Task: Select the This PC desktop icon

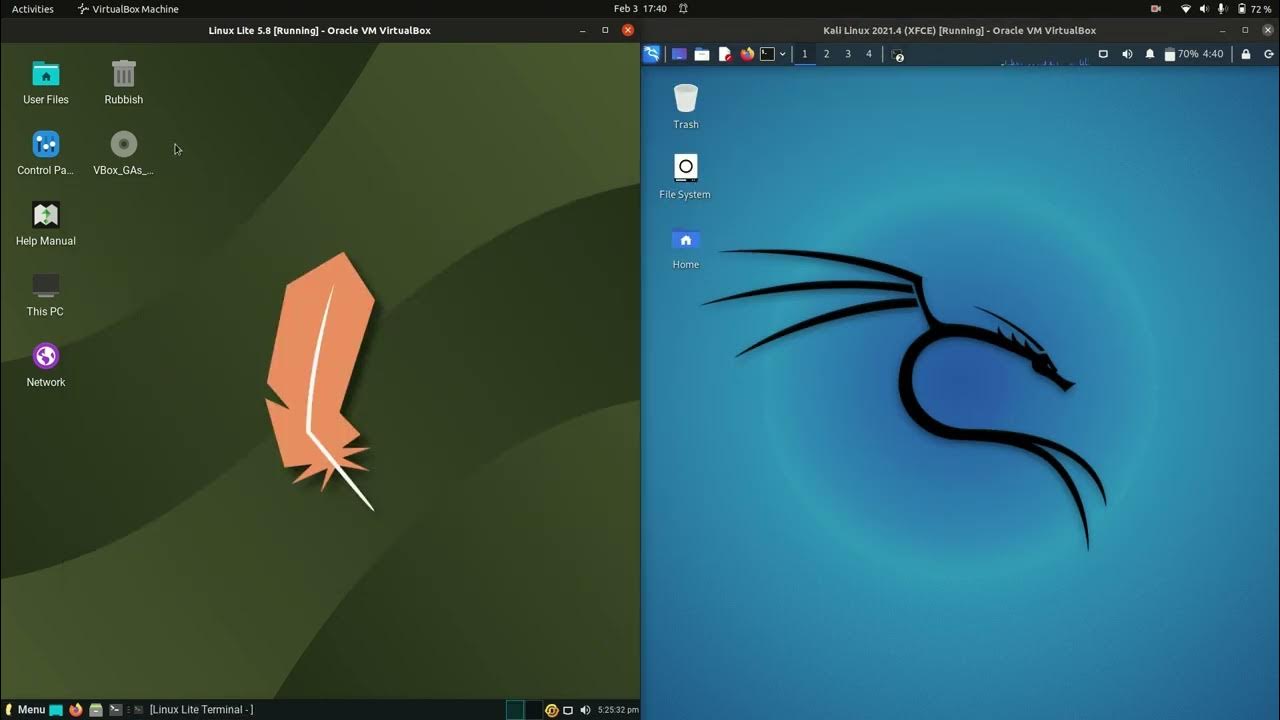Action: (x=45, y=295)
